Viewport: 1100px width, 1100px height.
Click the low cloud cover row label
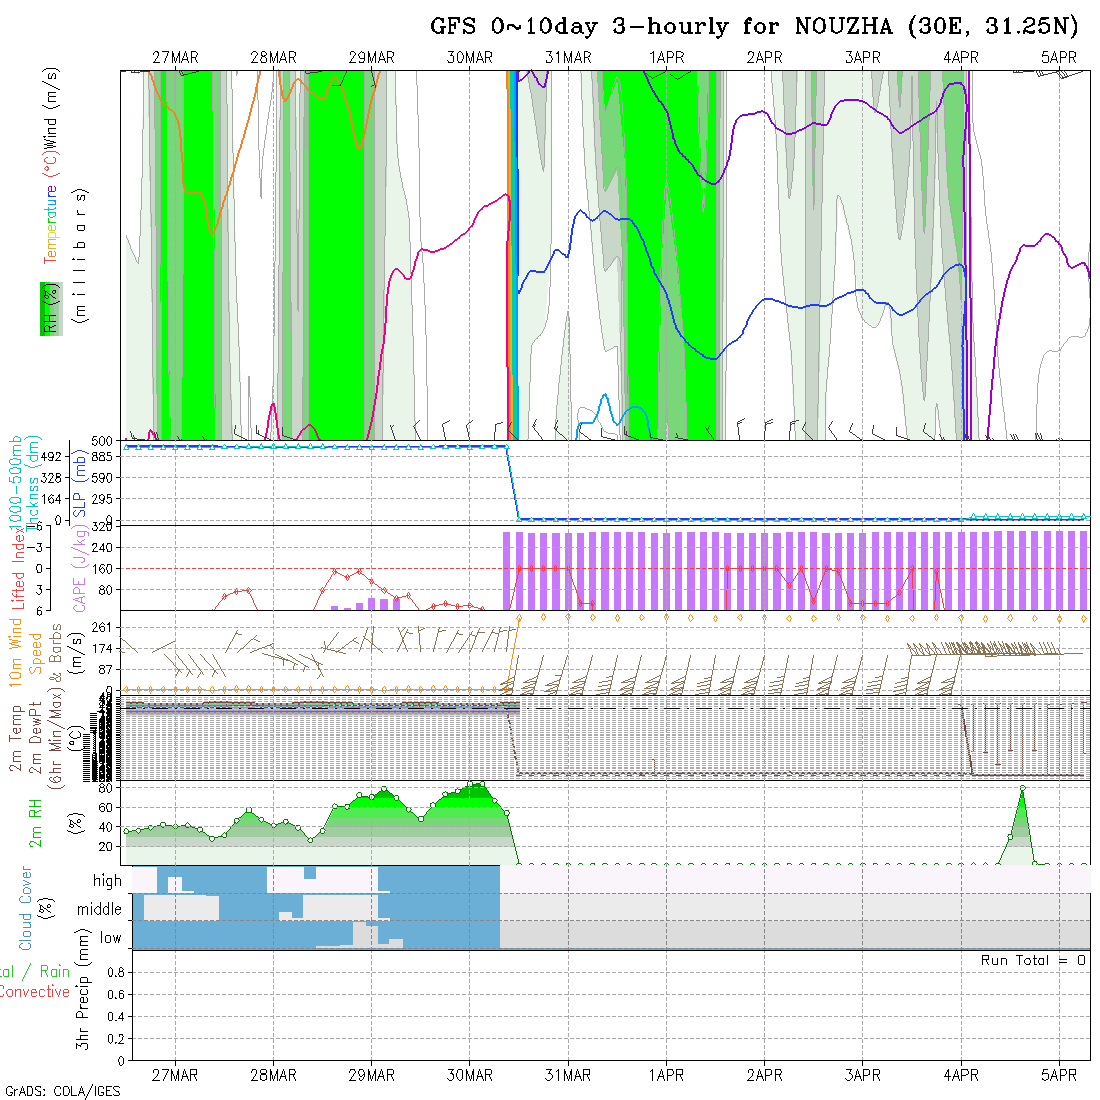(x=110, y=938)
